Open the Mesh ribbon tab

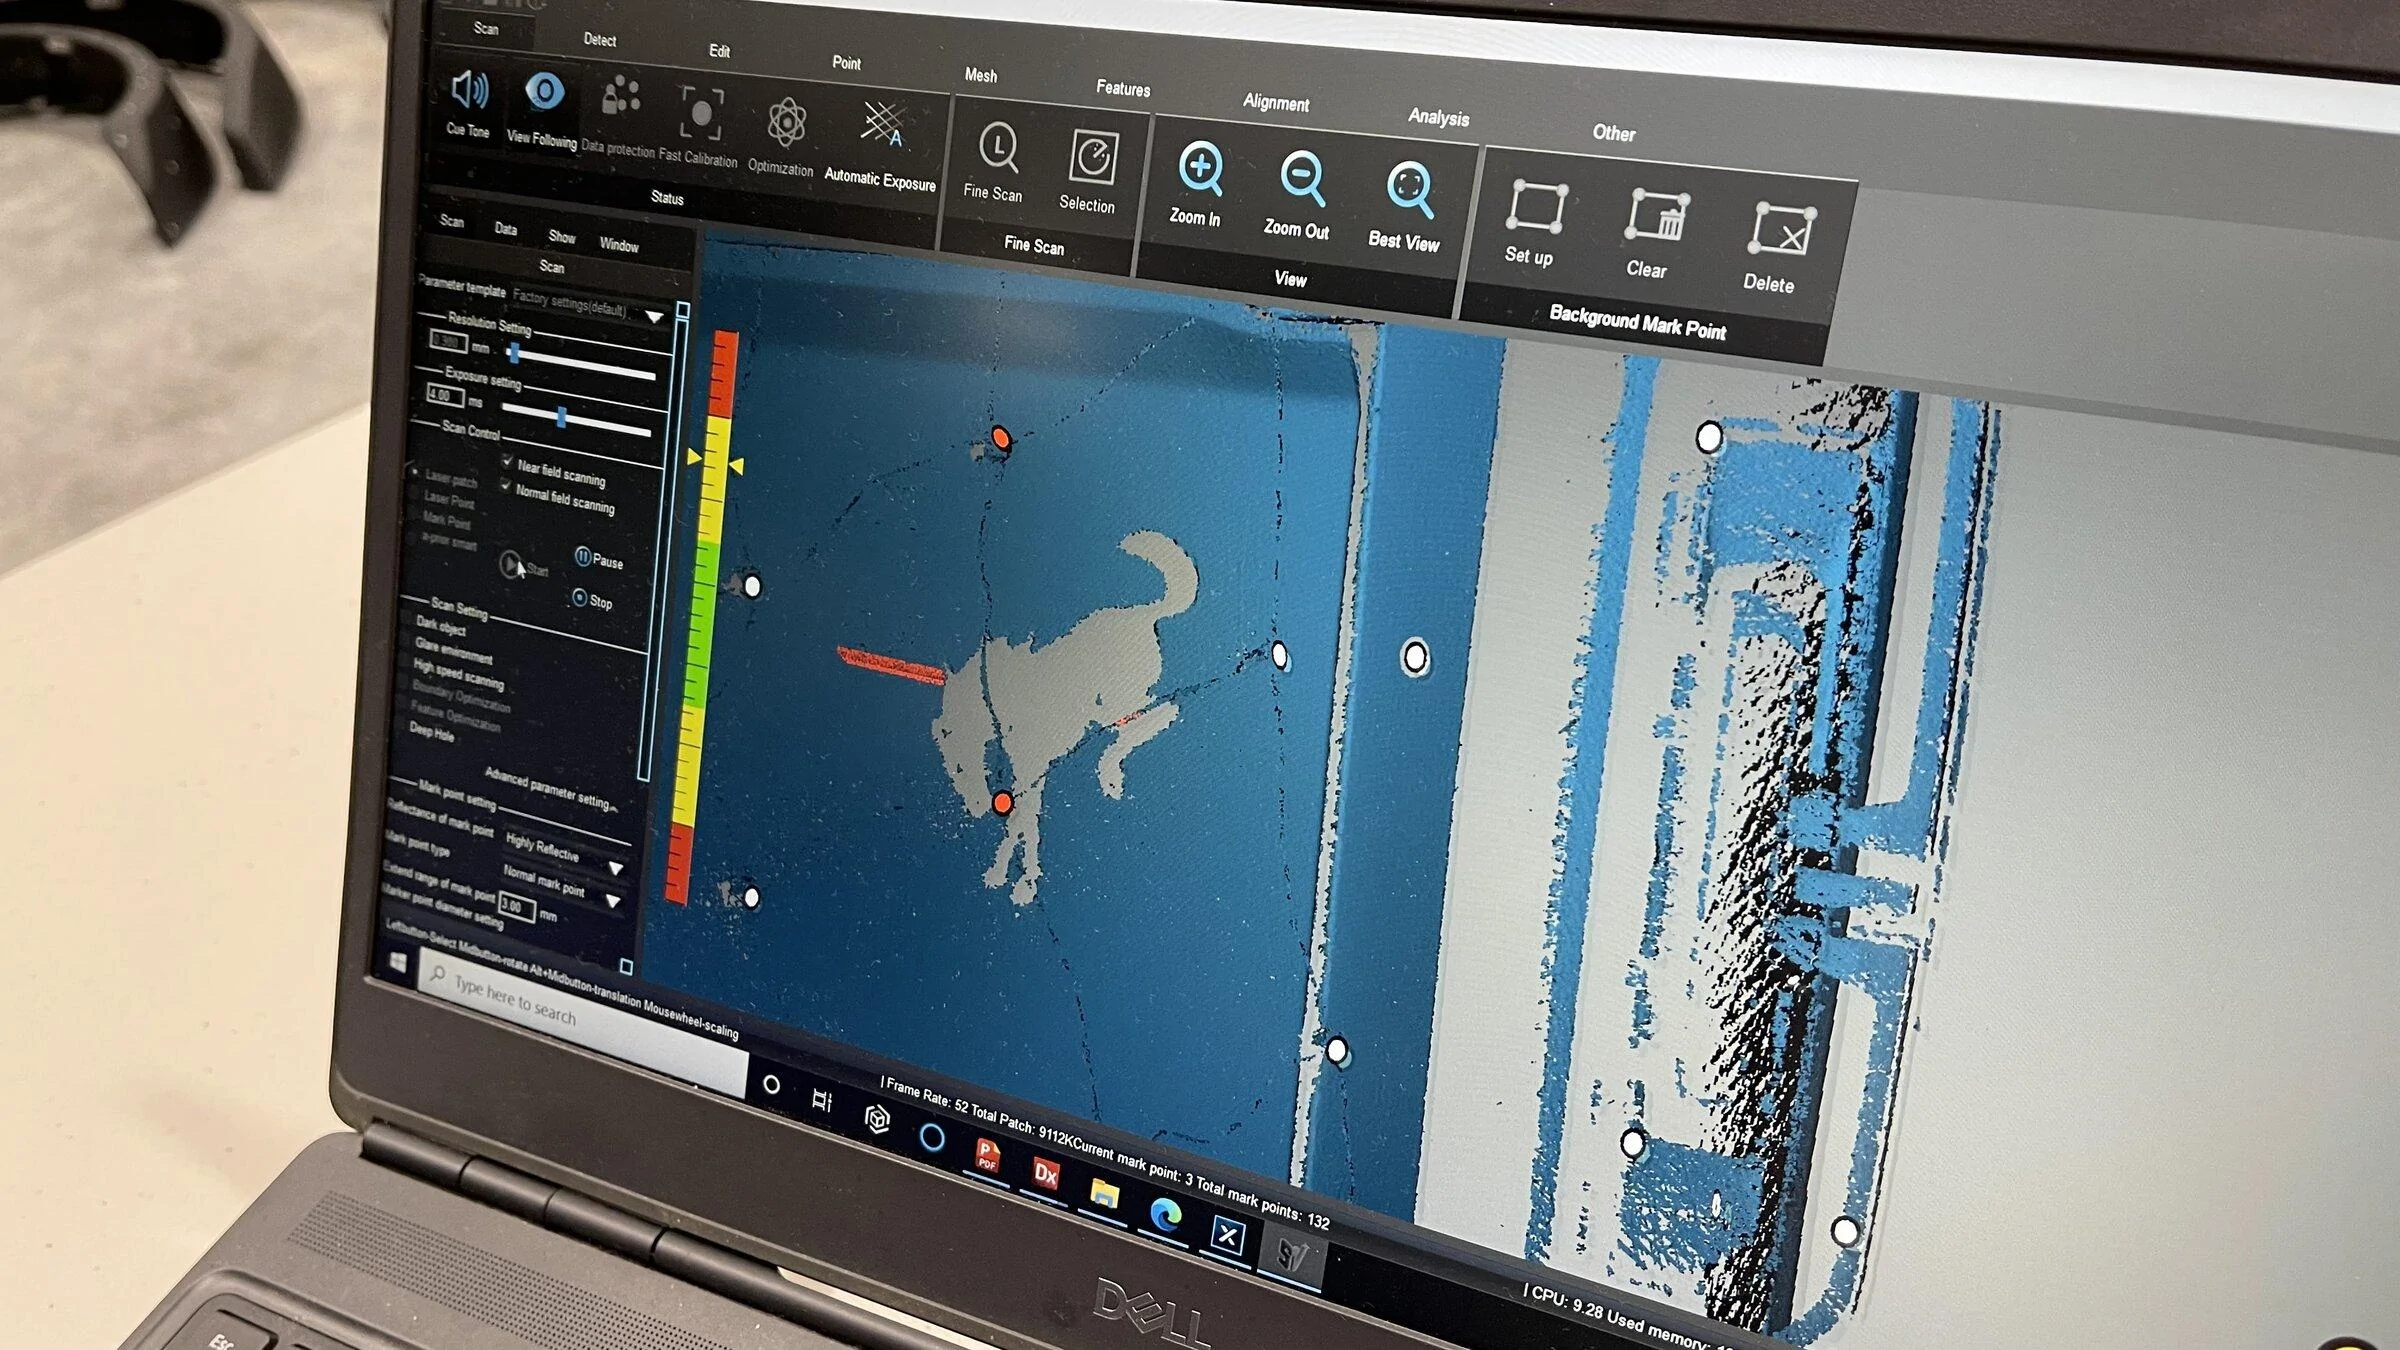tap(981, 75)
